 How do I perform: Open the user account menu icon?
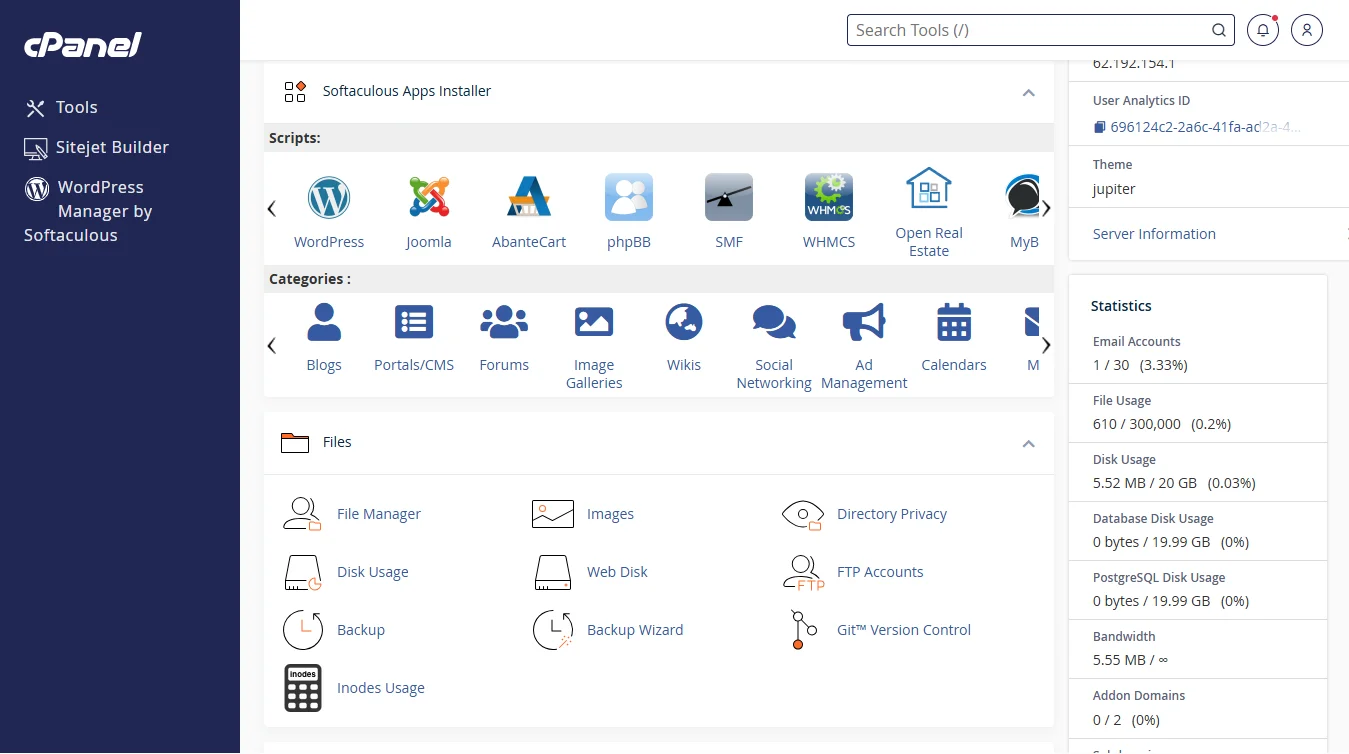(1307, 30)
